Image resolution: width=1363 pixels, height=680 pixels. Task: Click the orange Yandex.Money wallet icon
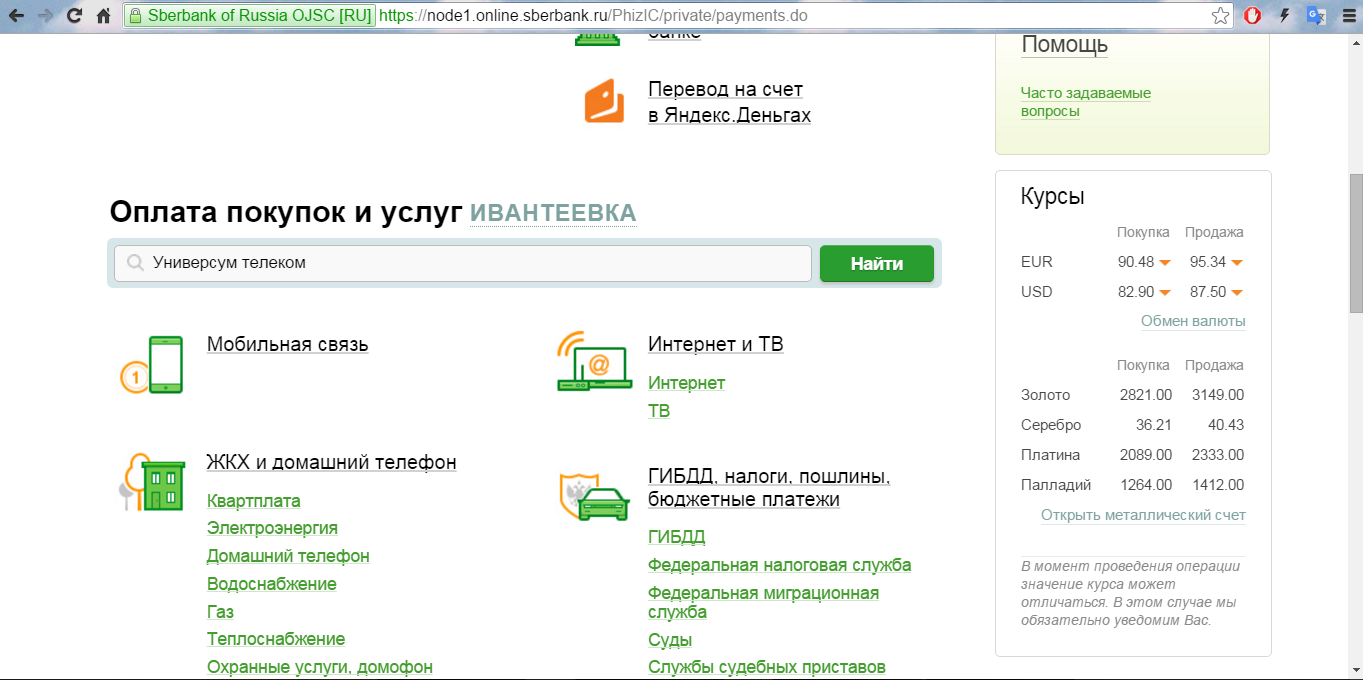(604, 102)
